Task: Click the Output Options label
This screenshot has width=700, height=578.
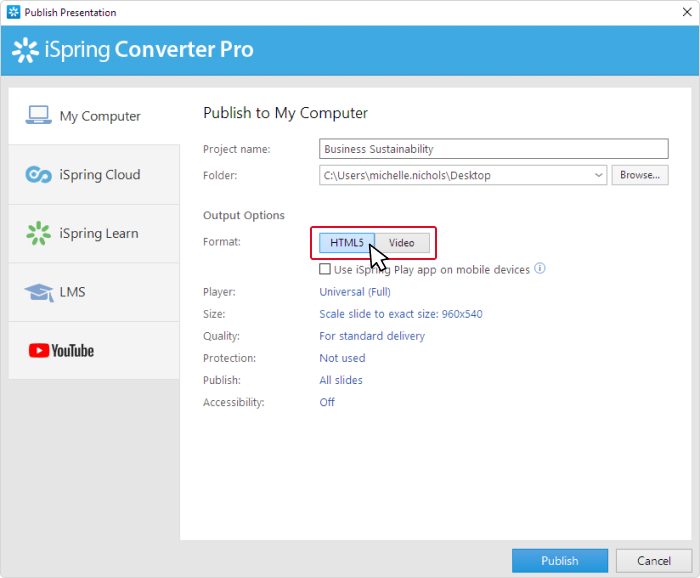Action: pos(244,215)
